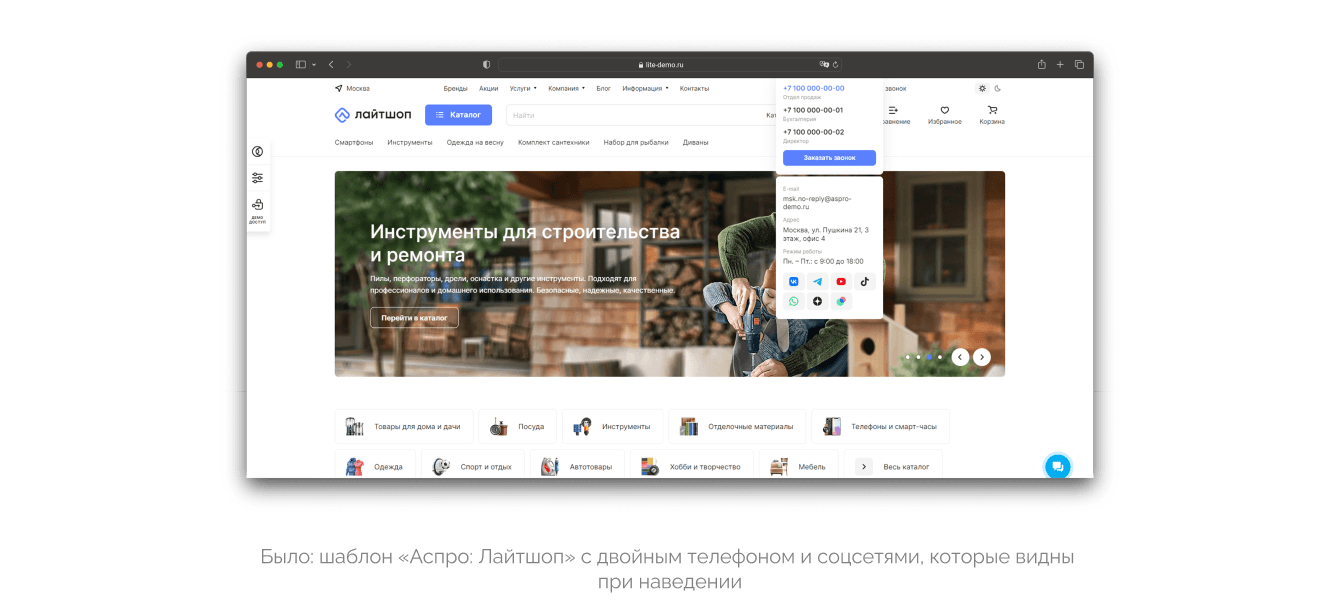Open the blue chat bubble widget

coord(1057,466)
